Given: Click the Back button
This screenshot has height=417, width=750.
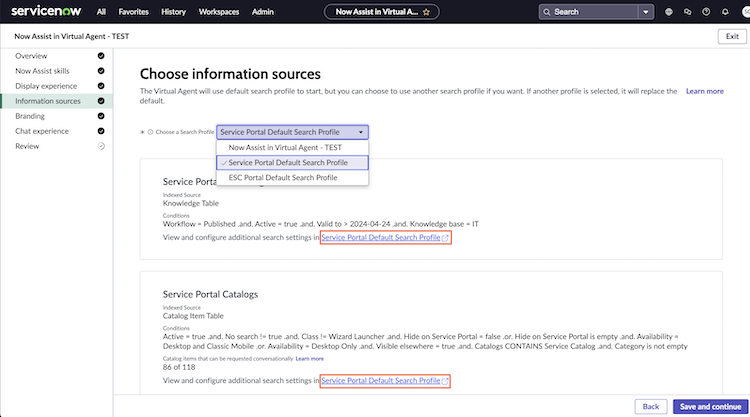Looking at the screenshot, I should [x=651, y=406].
